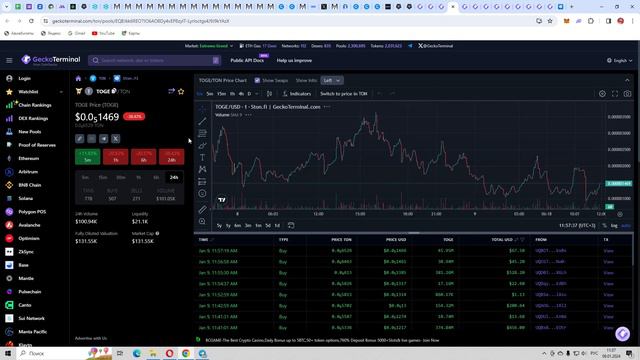Image resolution: width=640 pixels, height=360 pixels.
Task: Select BNB Chain network icon
Action: pyautogui.click(x=9, y=185)
